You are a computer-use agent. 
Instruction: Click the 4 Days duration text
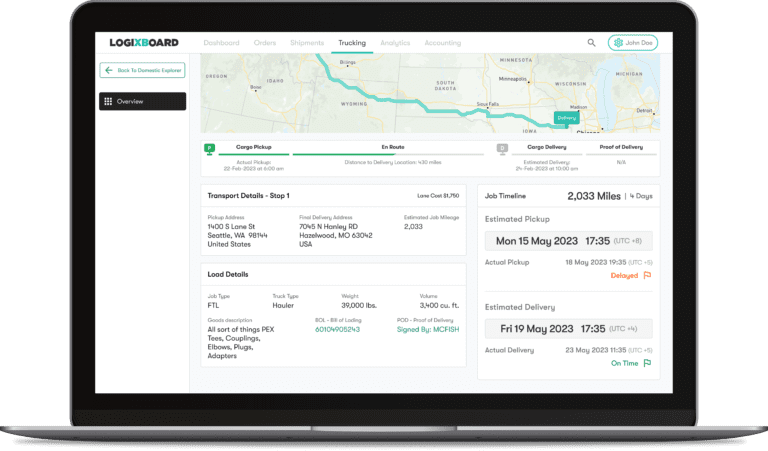pos(641,196)
